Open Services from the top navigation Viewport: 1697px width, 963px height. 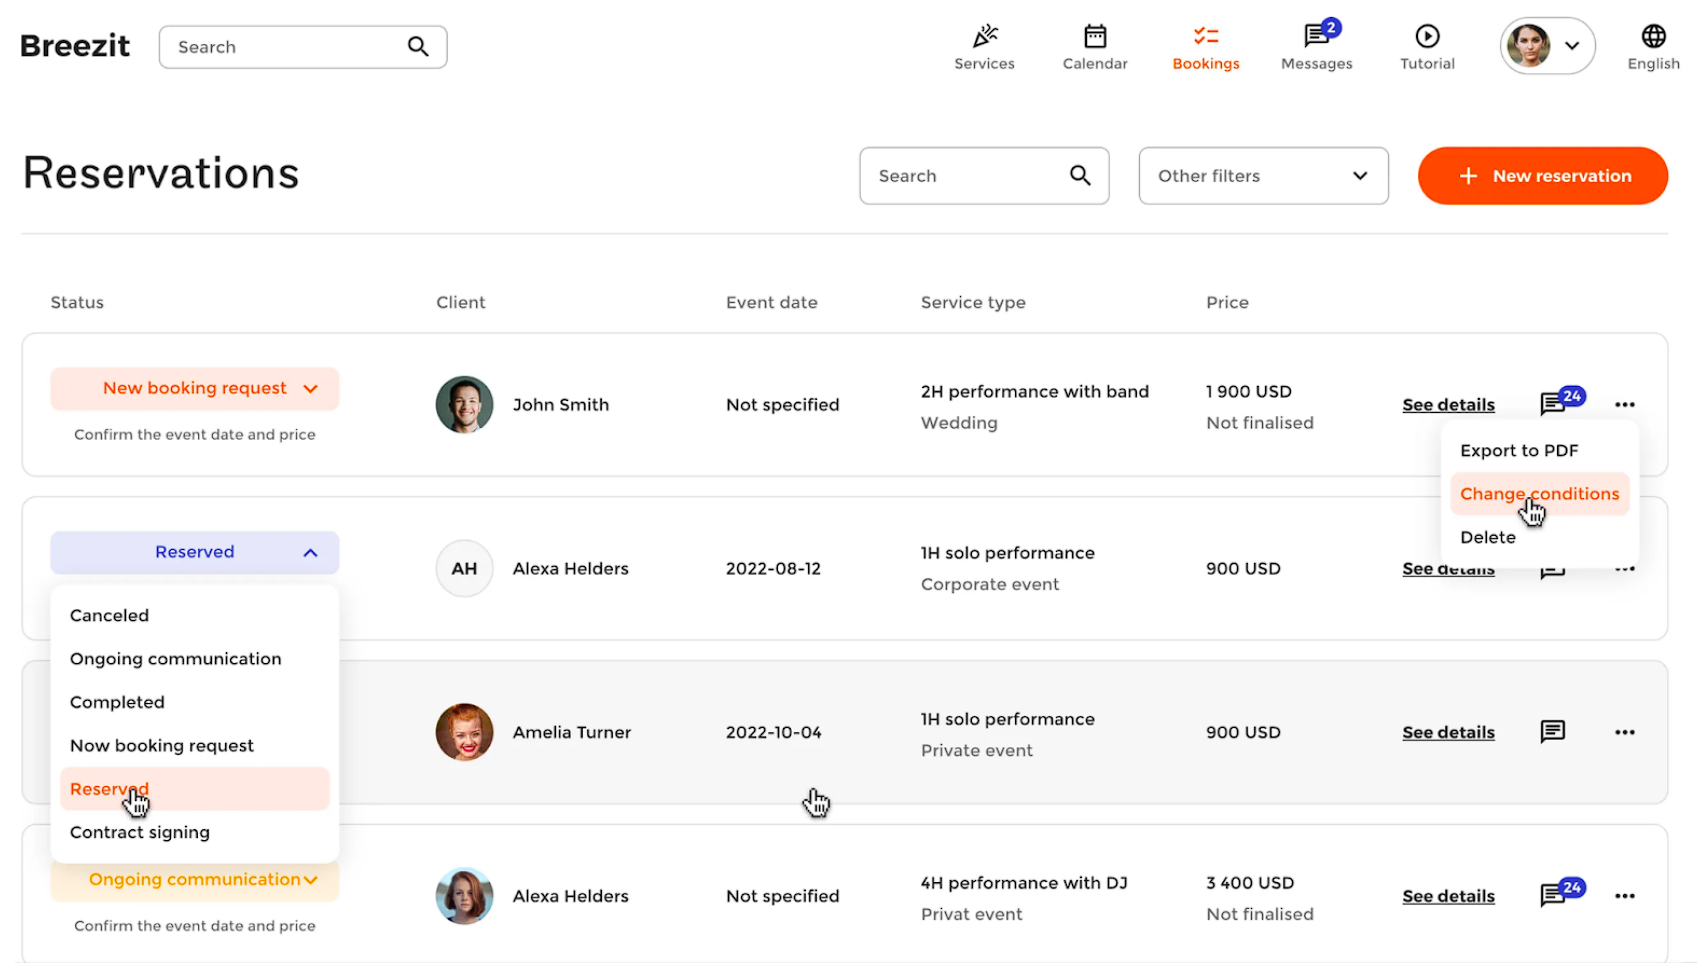click(984, 47)
